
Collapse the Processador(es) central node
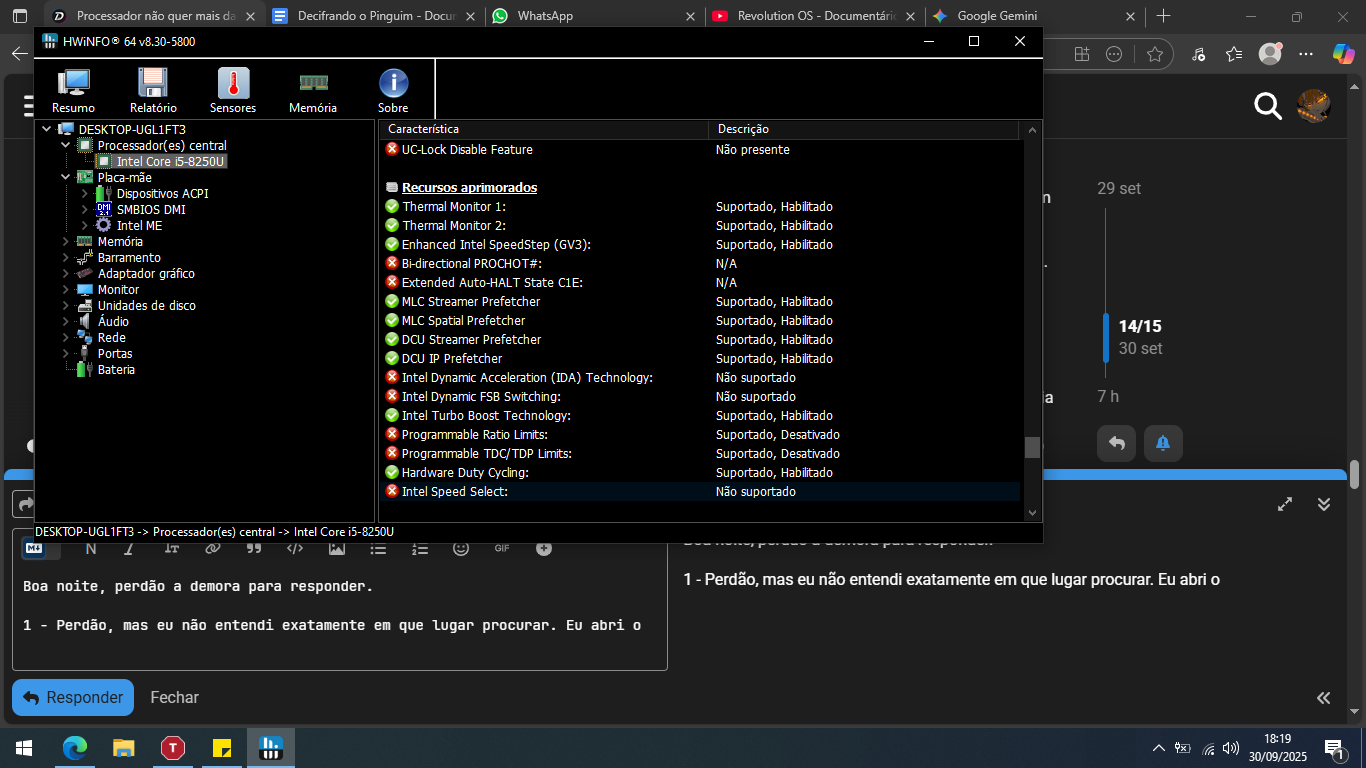coord(66,146)
